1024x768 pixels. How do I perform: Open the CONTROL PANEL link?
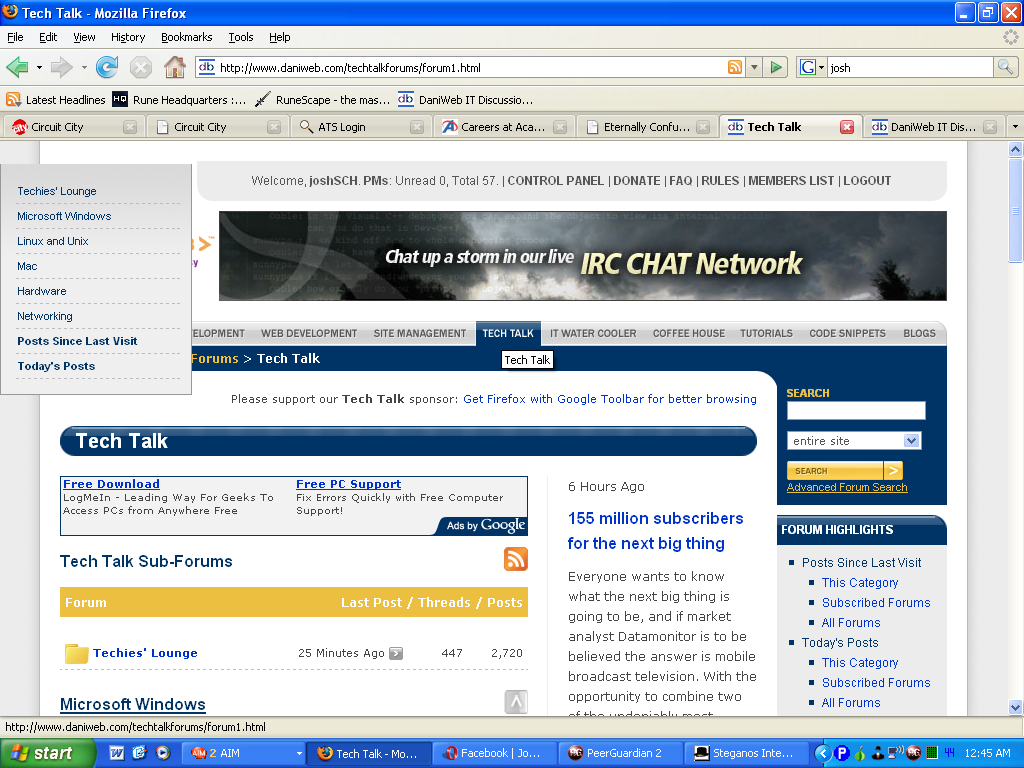[x=556, y=181]
